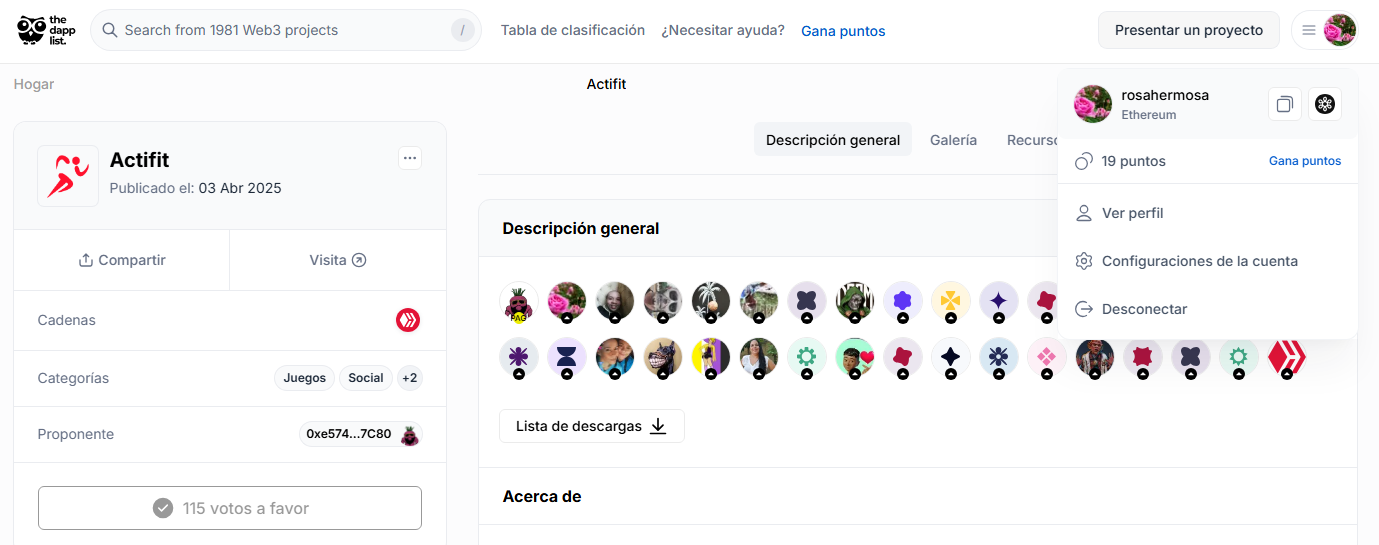Click Lista de descargas button
Viewport: 1379px width, 545px height.
pyautogui.click(x=592, y=426)
